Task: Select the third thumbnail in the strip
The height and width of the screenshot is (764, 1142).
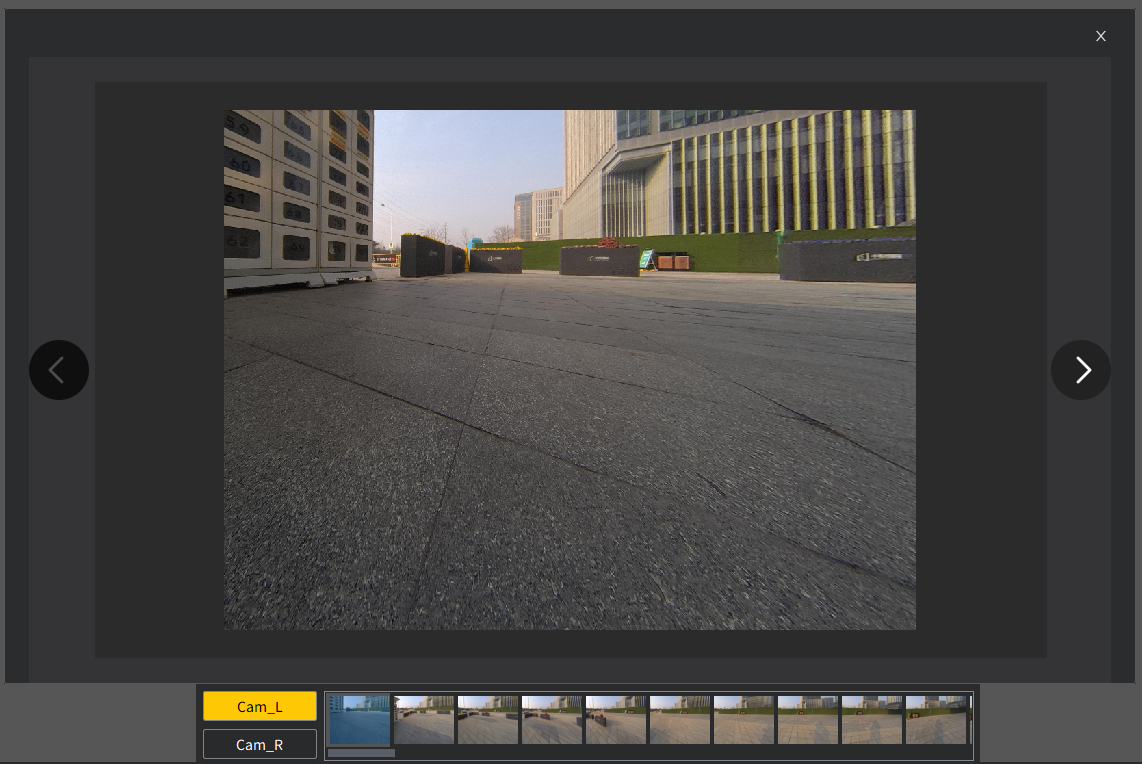Action: pyautogui.click(x=488, y=720)
